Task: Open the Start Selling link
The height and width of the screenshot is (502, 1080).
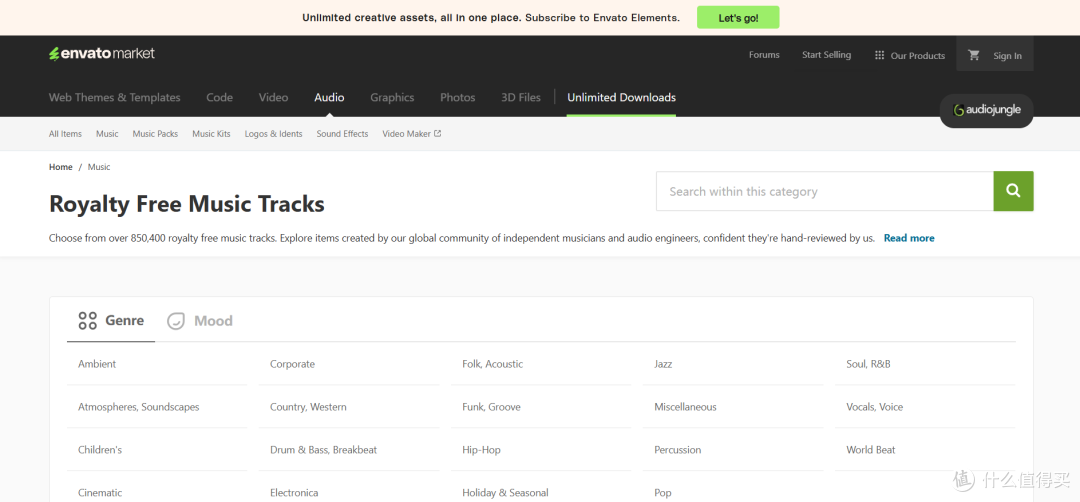Action: [827, 55]
